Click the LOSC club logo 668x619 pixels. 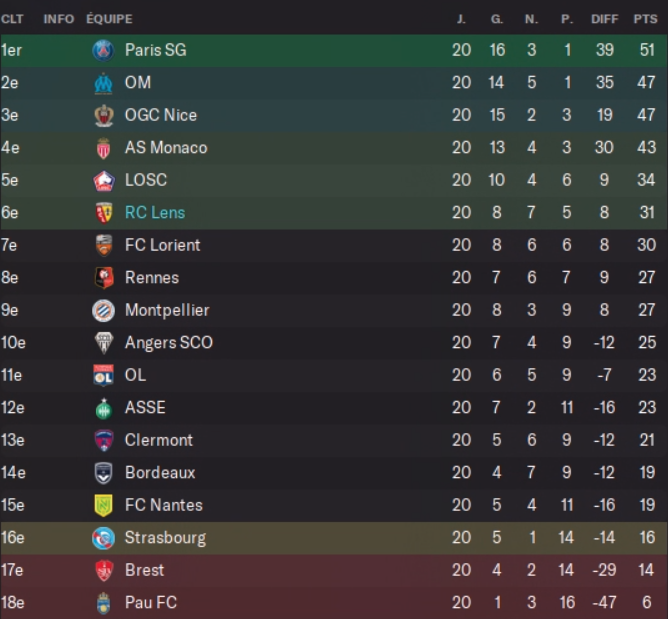103,180
